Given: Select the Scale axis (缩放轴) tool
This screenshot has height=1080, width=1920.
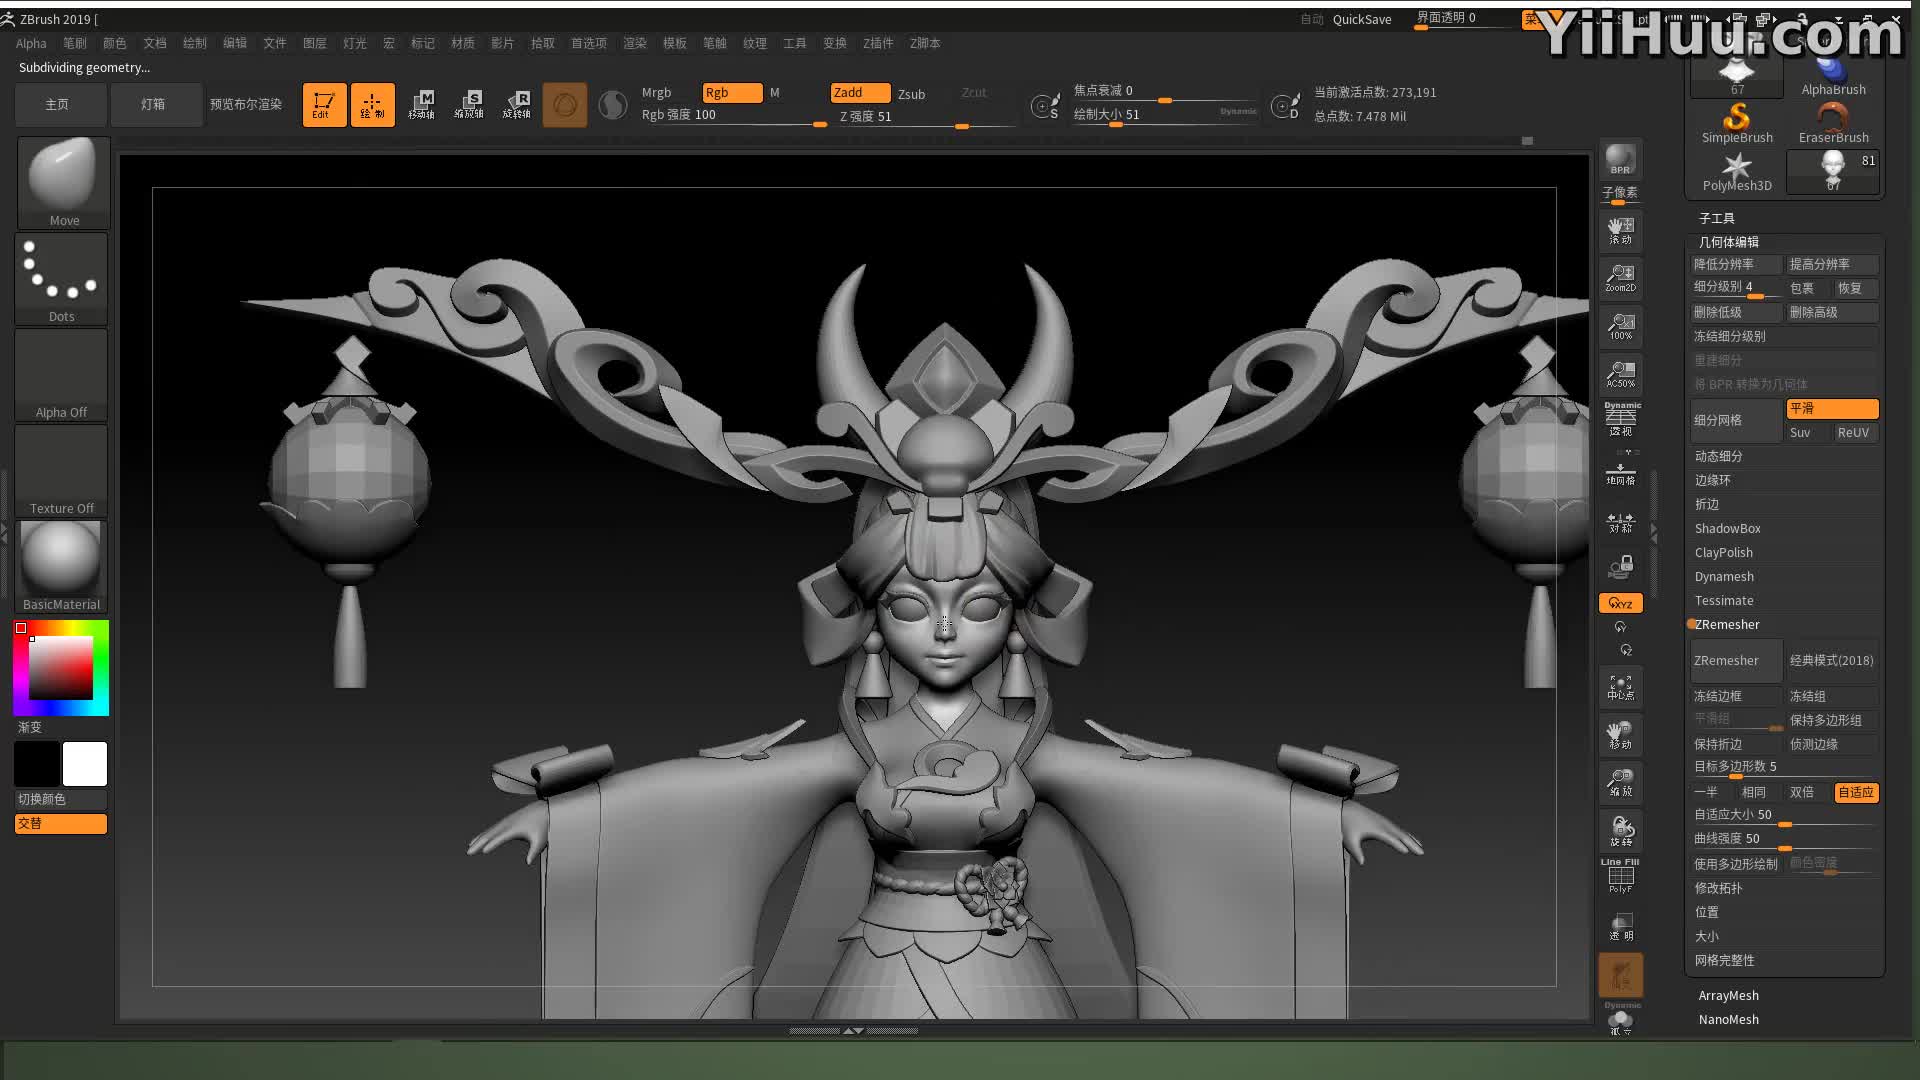Looking at the screenshot, I should pos(469,105).
